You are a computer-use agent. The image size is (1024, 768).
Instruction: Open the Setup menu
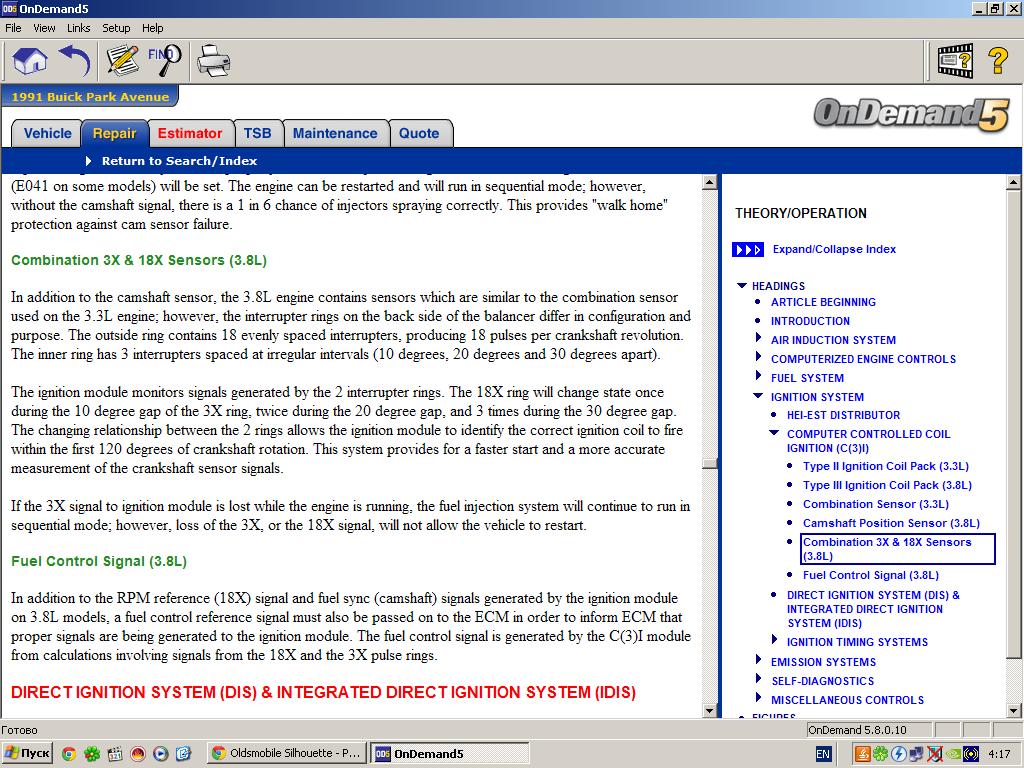point(116,28)
